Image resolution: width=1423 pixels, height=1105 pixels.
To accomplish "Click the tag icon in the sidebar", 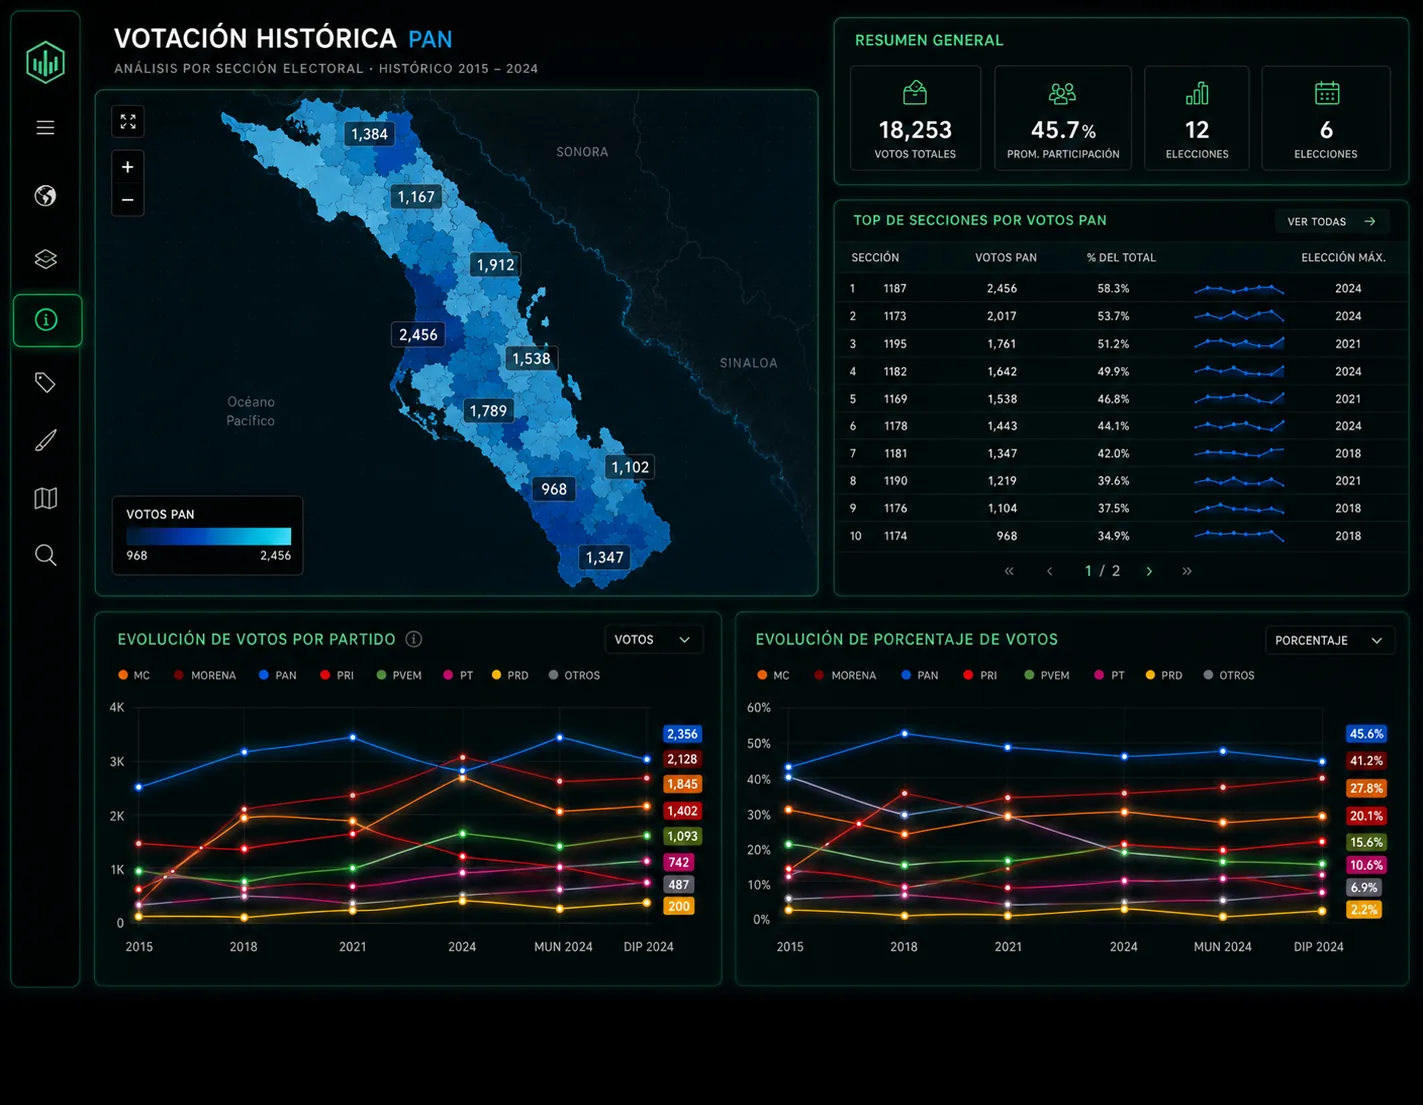I will click(45, 382).
